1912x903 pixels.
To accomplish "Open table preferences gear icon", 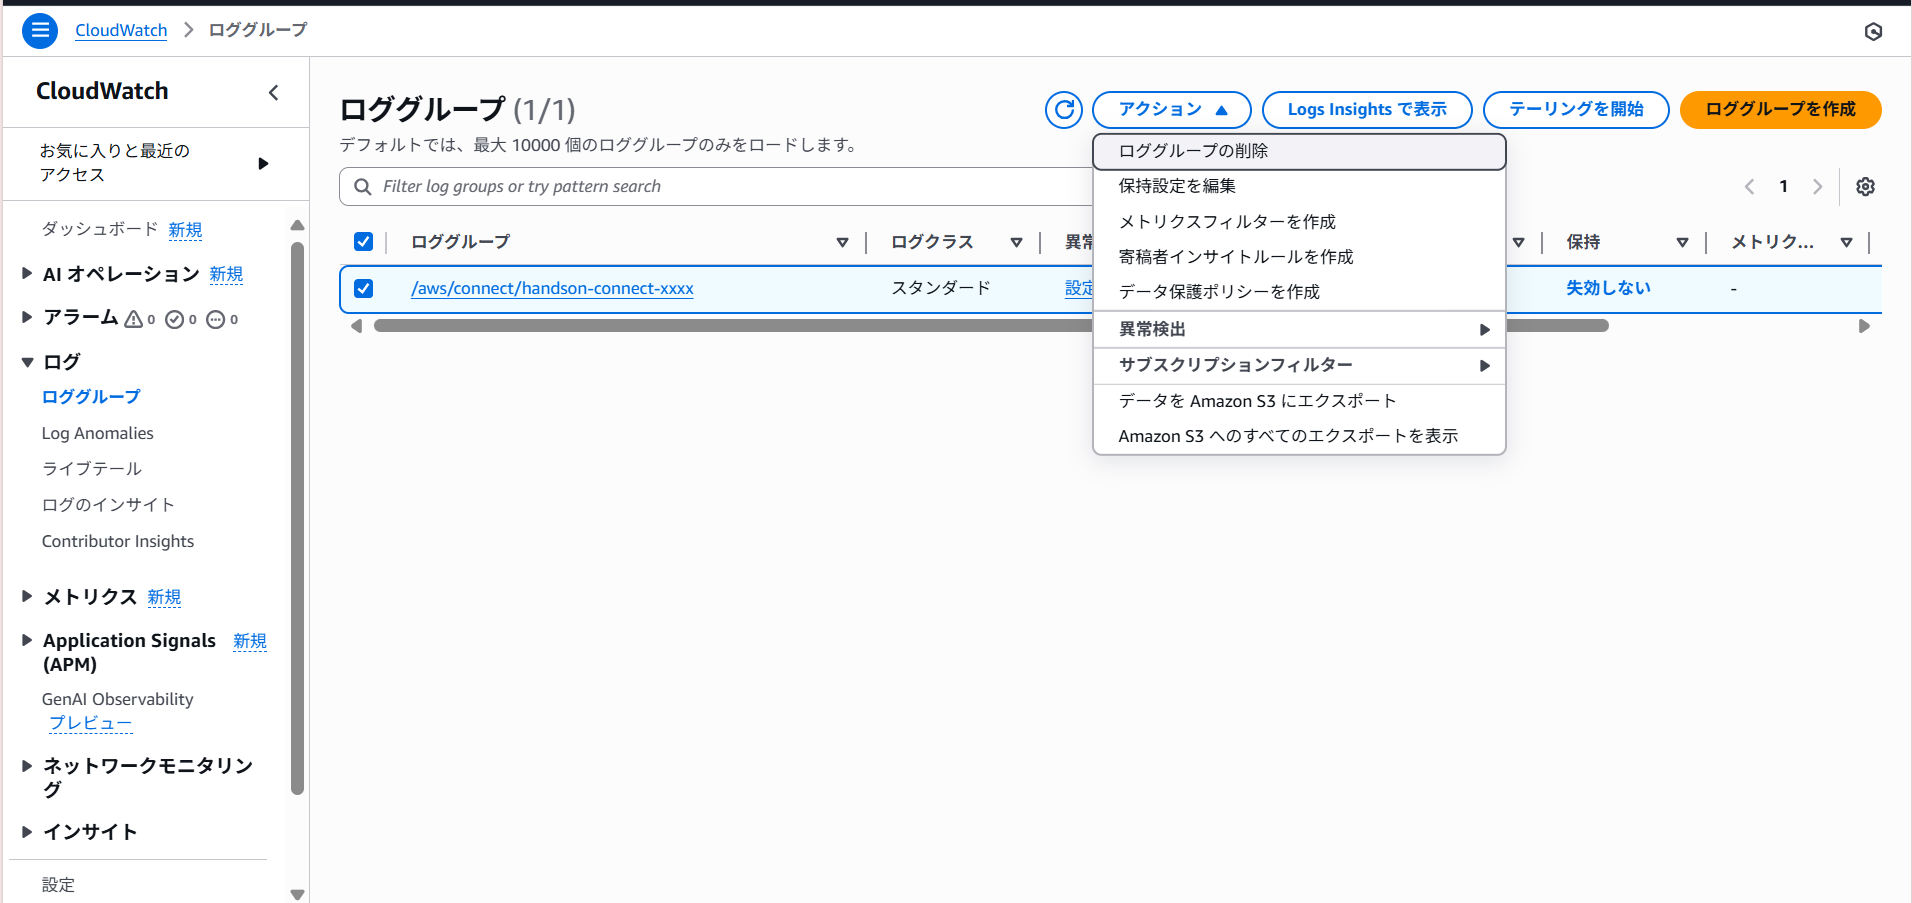I will (1864, 186).
